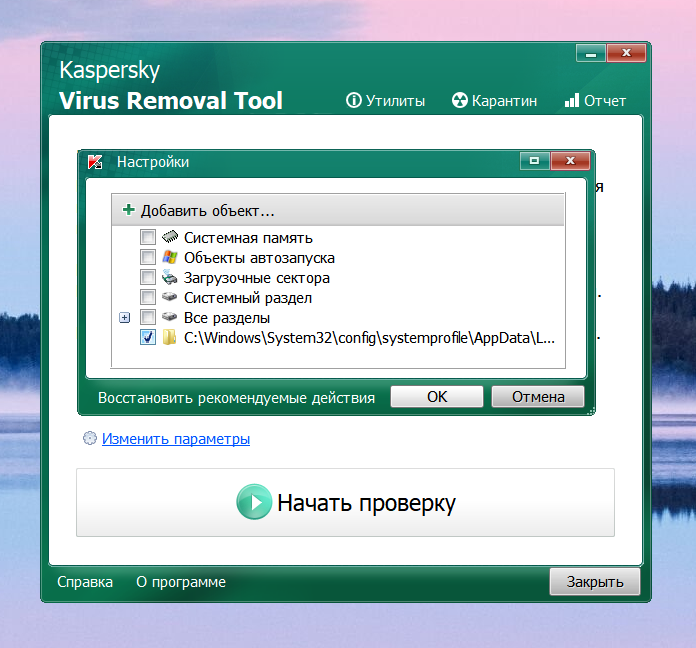Click the folder icon for the C:\Windows path
The image size is (696, 648).
click(169, 337)
